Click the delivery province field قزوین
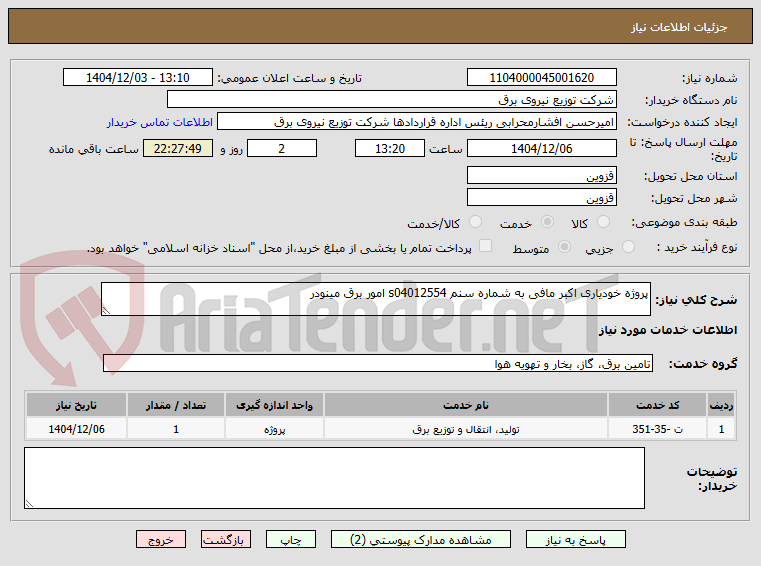 tap(542, 175)
